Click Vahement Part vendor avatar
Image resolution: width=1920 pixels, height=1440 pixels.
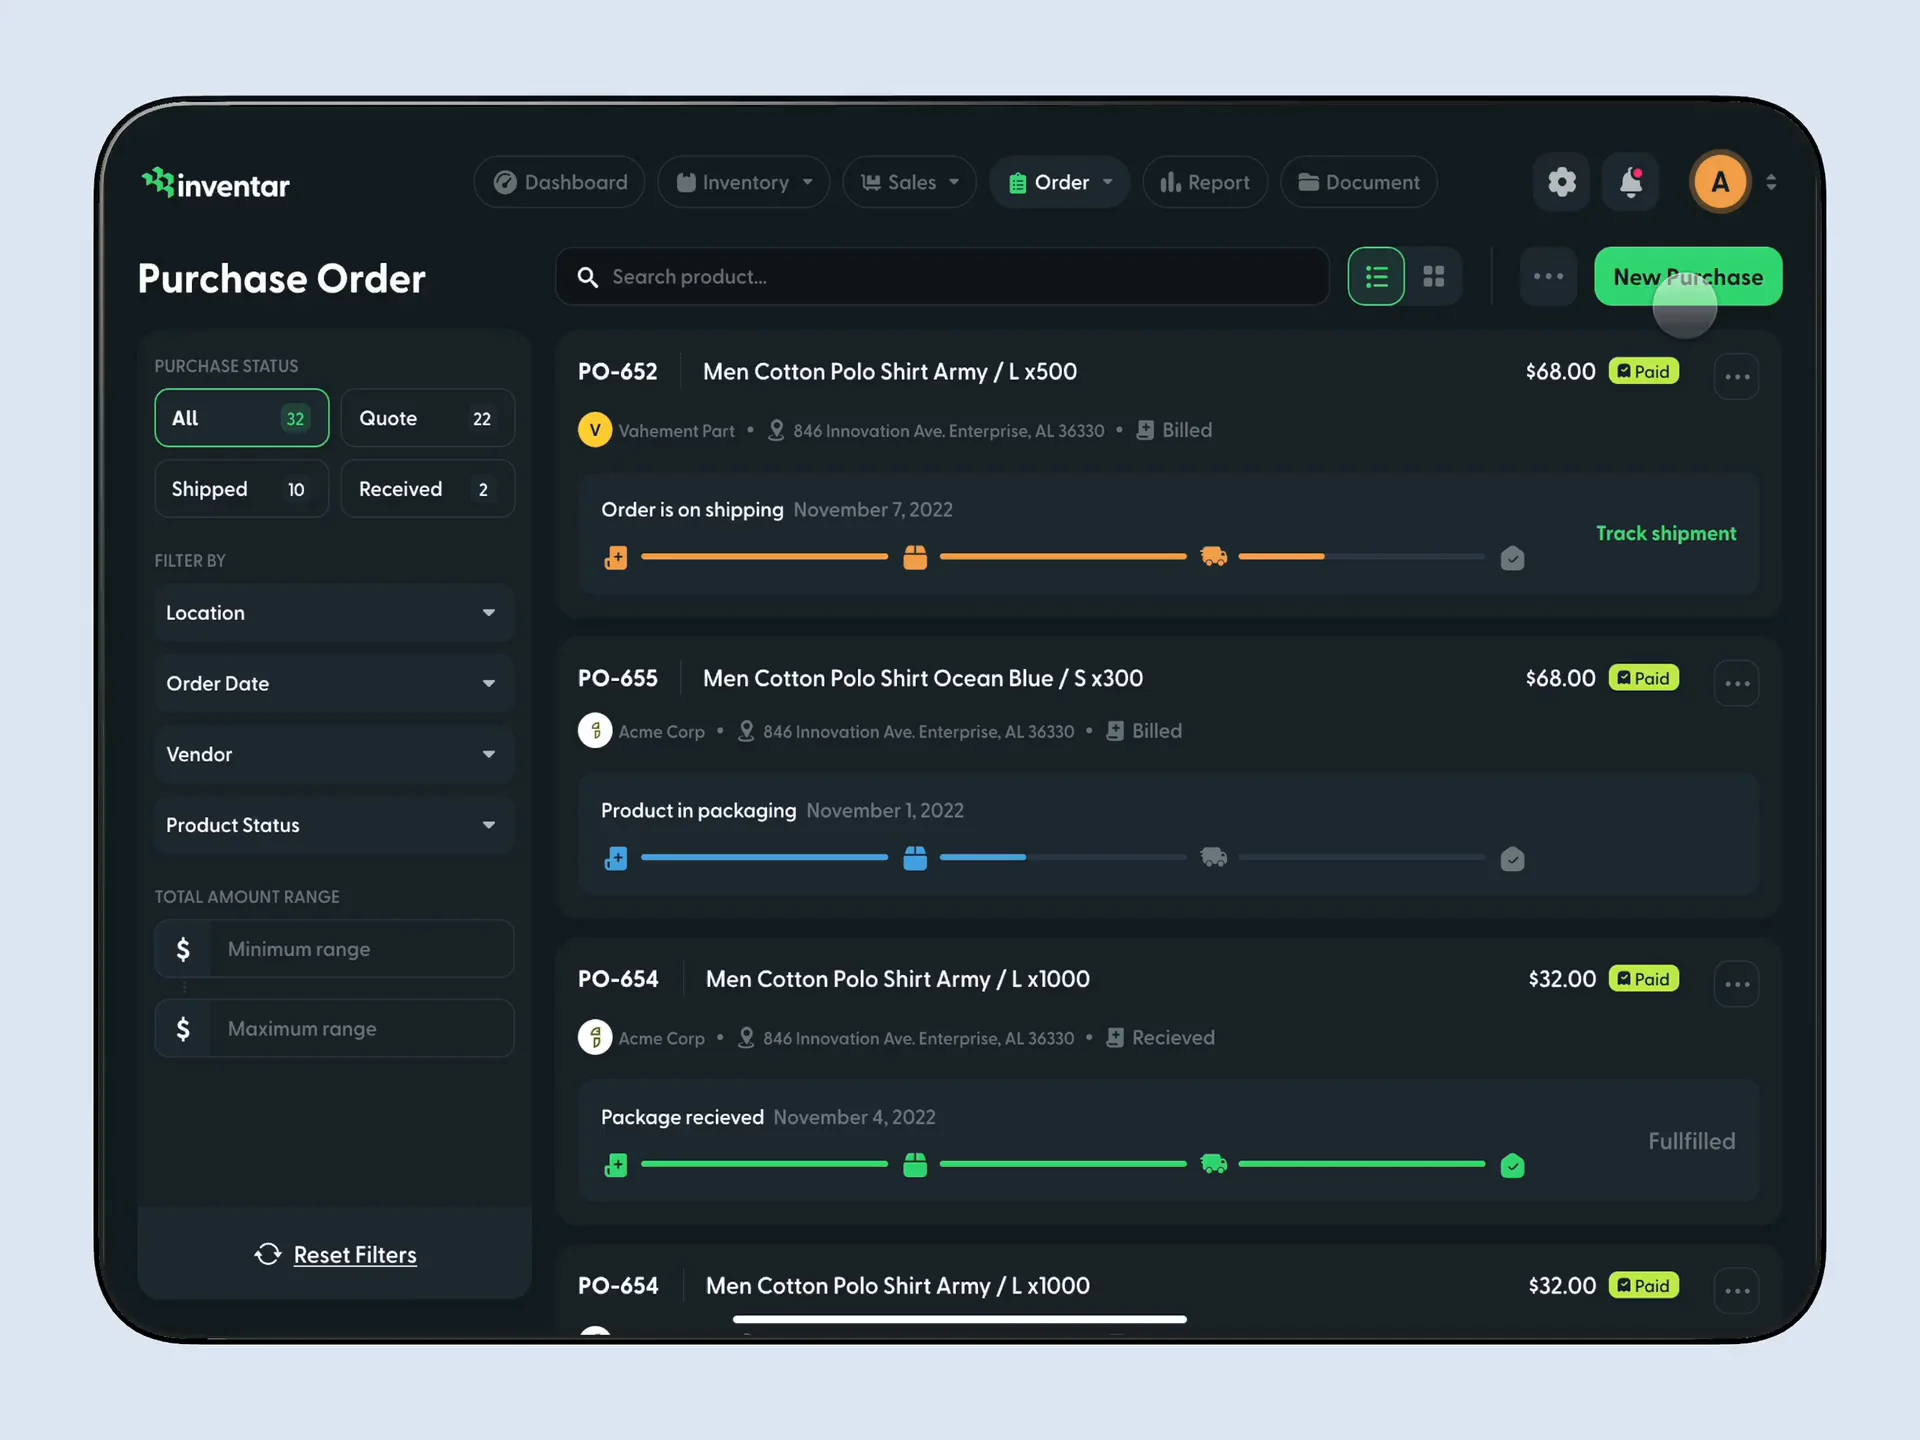pyautogui.click(x=595, y=430)
